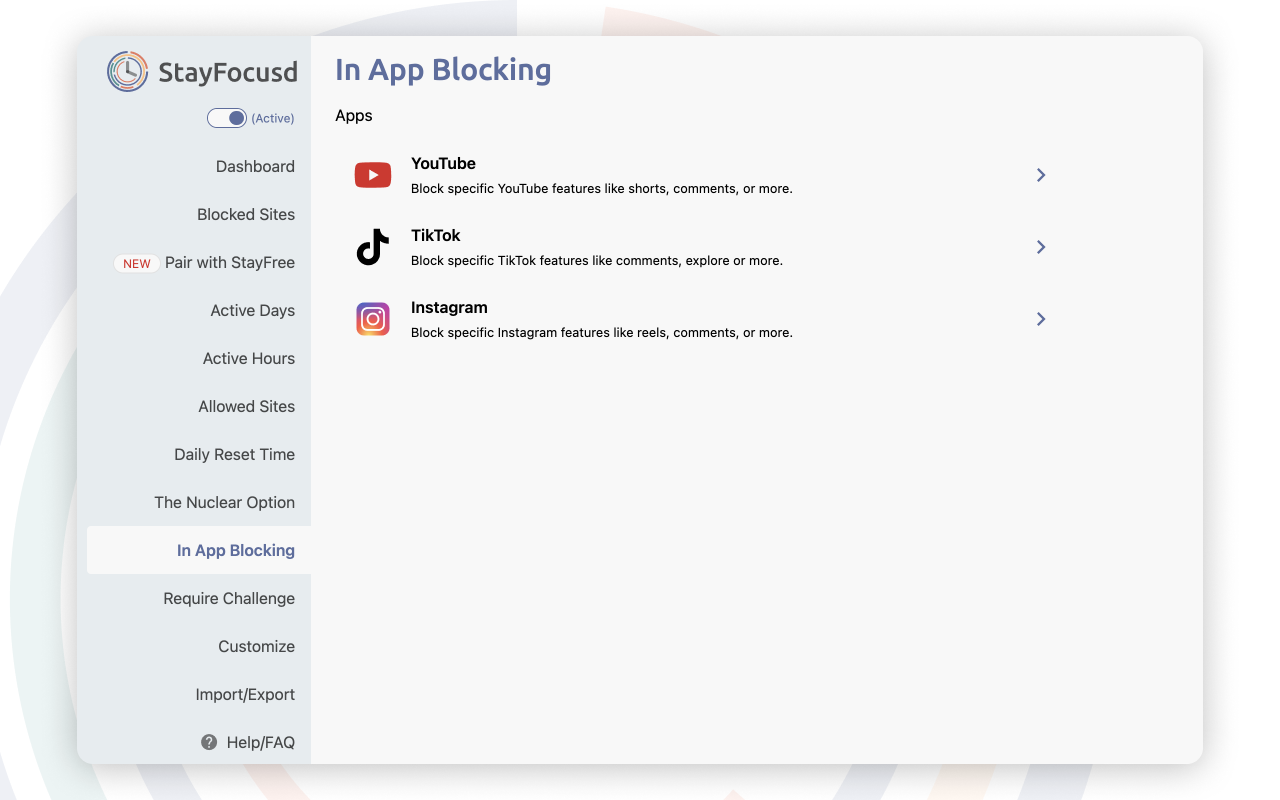The width and height of the screenshot is (1280, 800).
Task: Click the Help/FAQ question mark icon
Action: [x=209, y=742]
